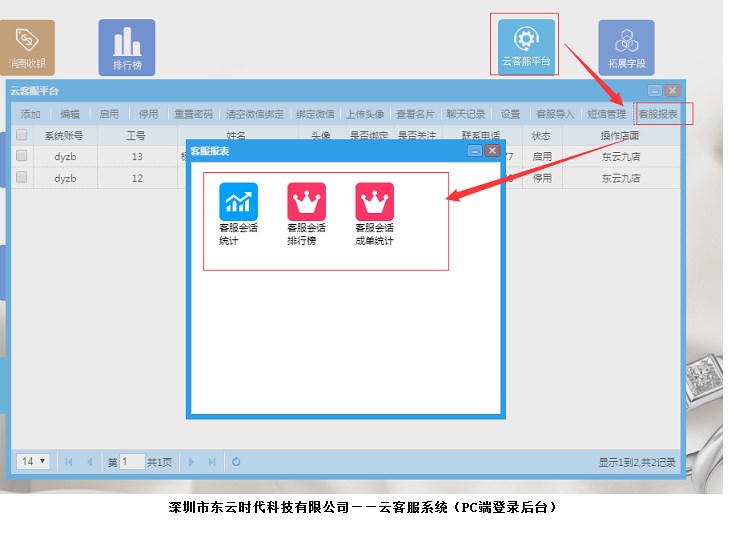Open 客服会话排行榜 crown icon

pyautogui.click(x=306, y=202)
